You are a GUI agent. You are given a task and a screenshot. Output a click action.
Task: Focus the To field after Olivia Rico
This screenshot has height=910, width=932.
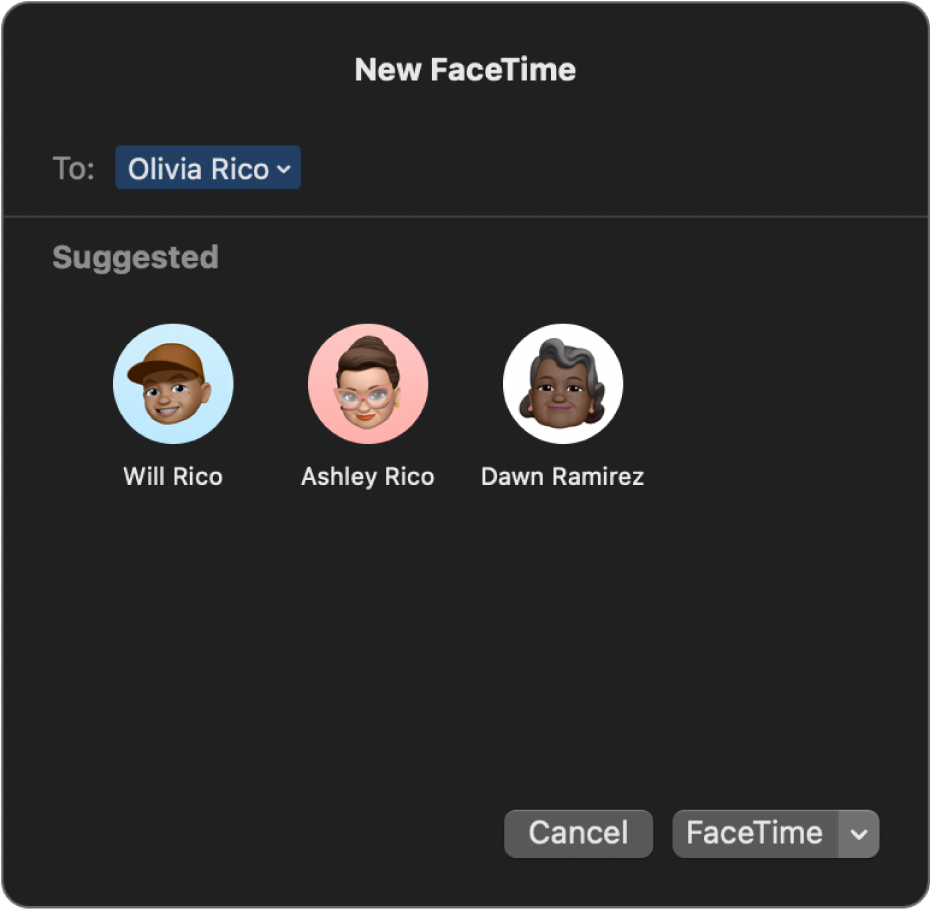tap(600, 169)
